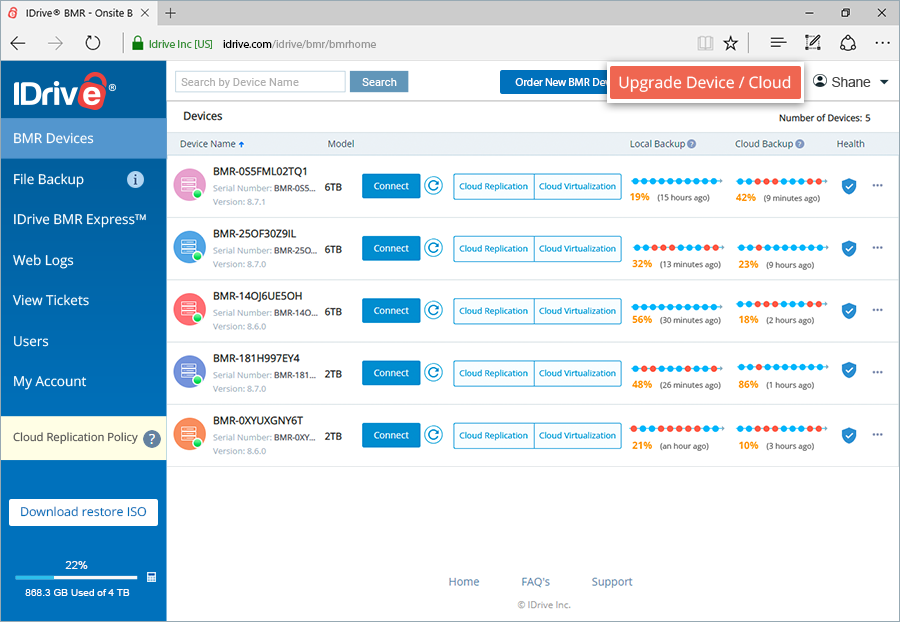
Task: Click Download restore ISO button
Action: (x=83, y=512)
